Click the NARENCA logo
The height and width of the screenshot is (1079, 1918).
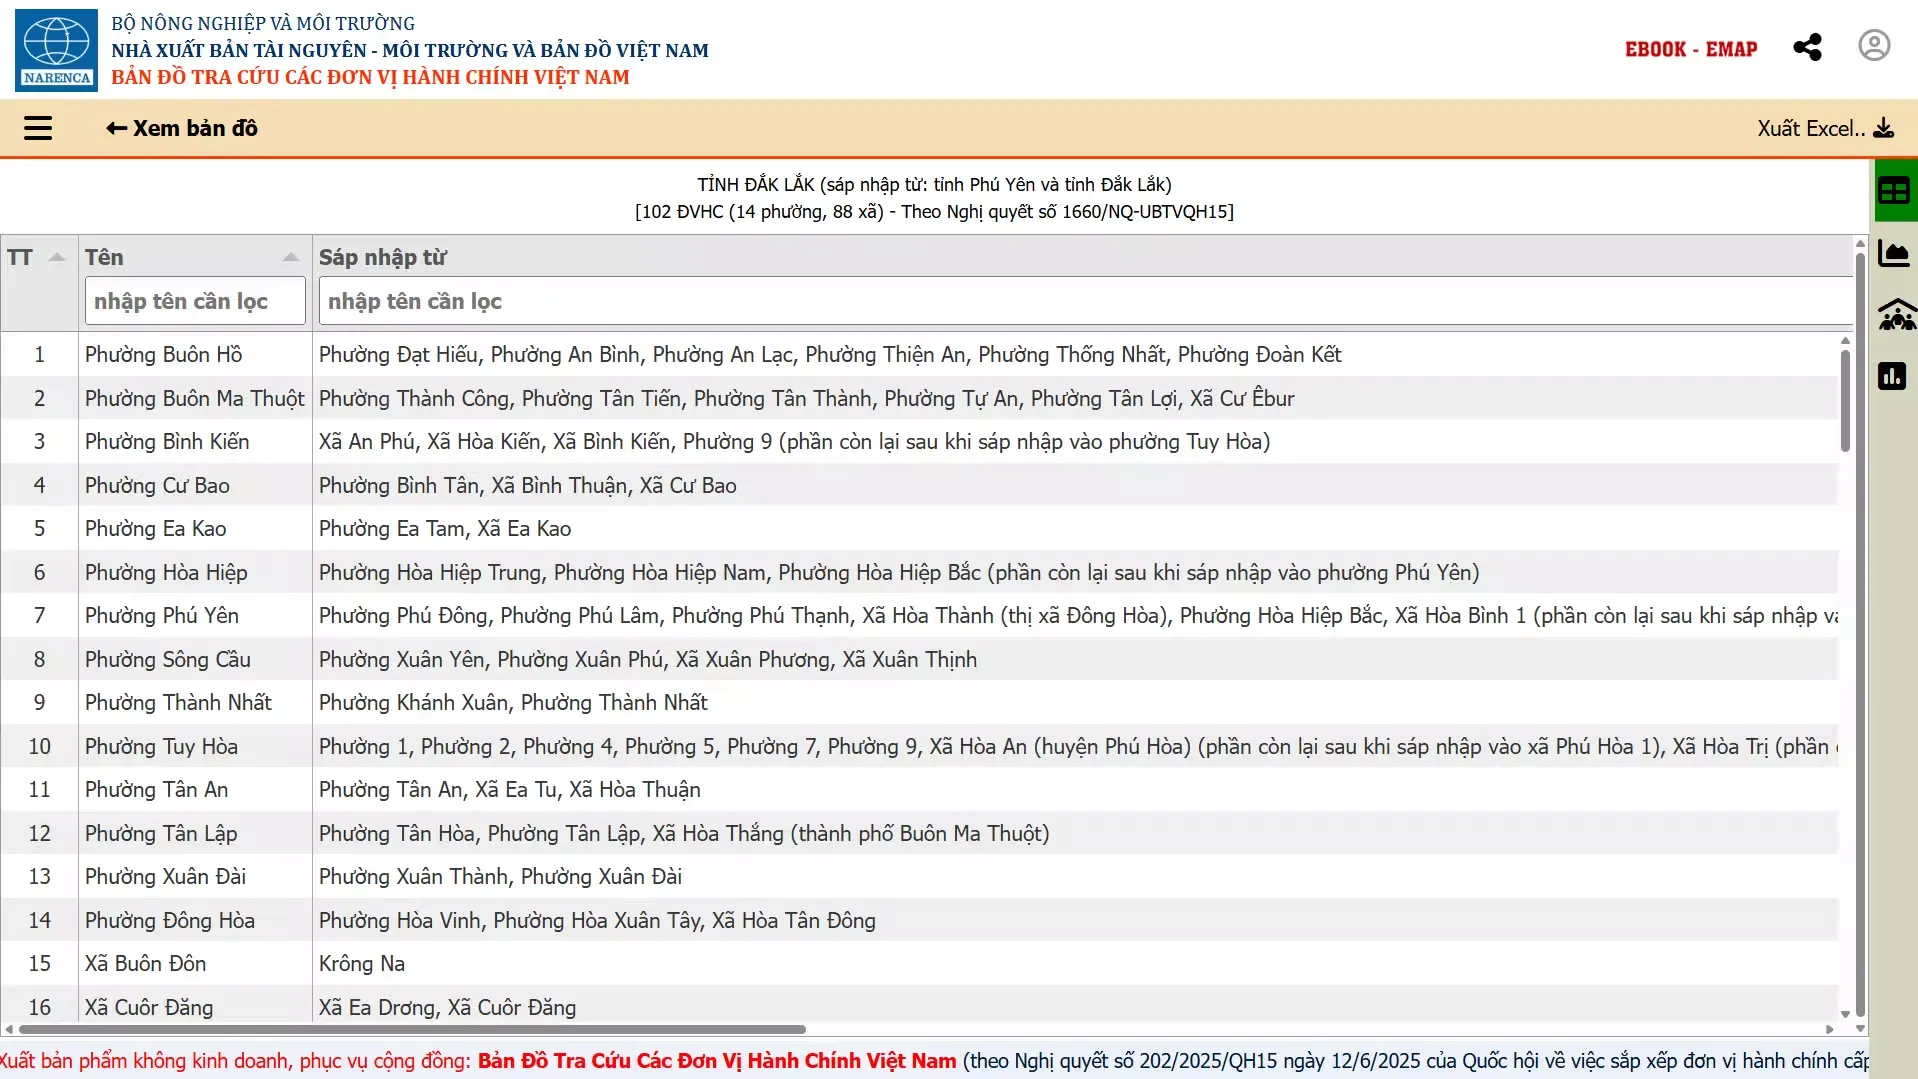click(x=56, y=50)
